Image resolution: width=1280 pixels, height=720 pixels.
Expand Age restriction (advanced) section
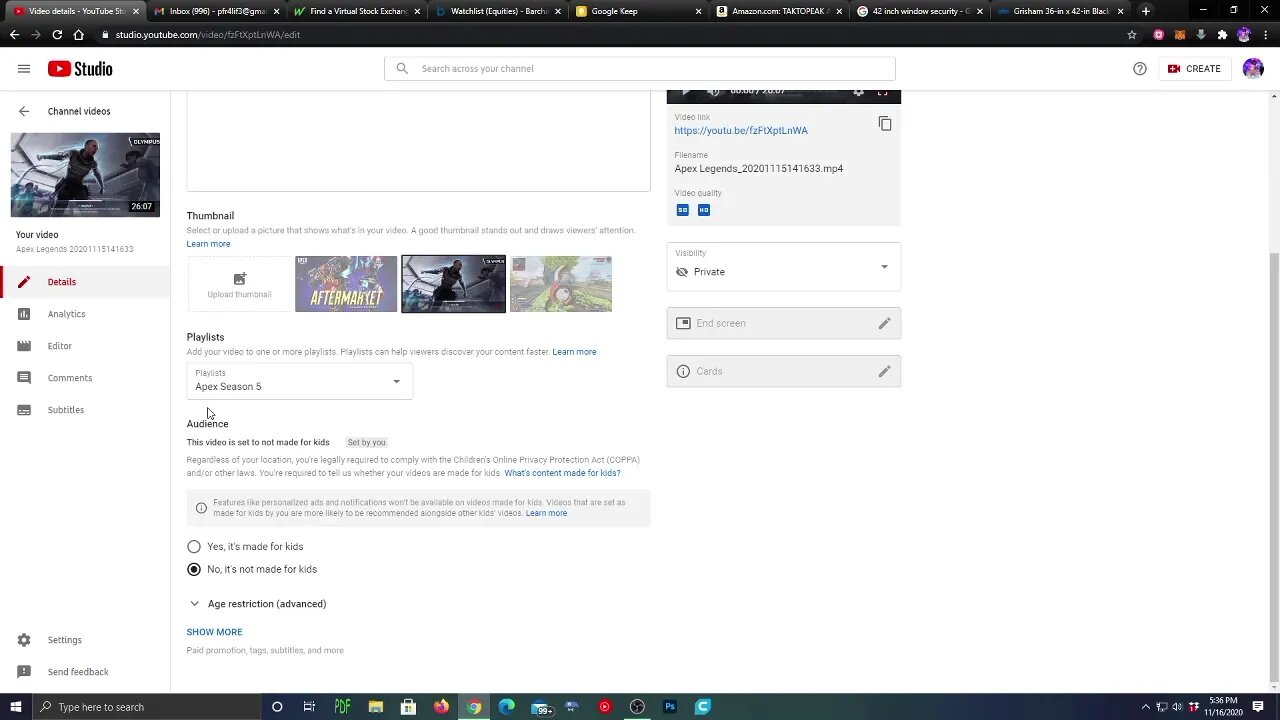tap(257, 604)
